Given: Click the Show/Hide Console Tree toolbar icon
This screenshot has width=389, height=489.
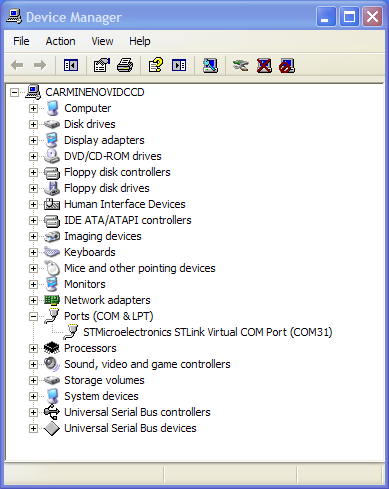Looking at the screenshot, I should [71, 65].
